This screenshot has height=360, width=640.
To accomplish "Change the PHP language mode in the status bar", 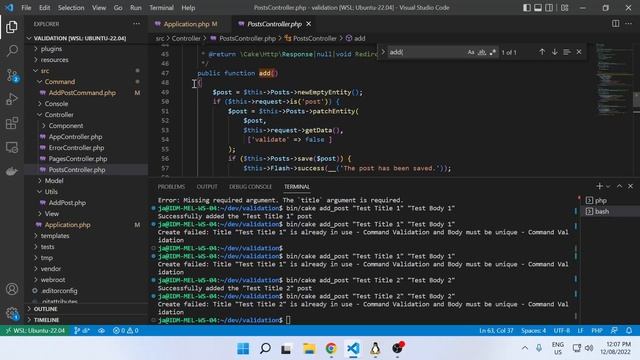I will 597,330.
